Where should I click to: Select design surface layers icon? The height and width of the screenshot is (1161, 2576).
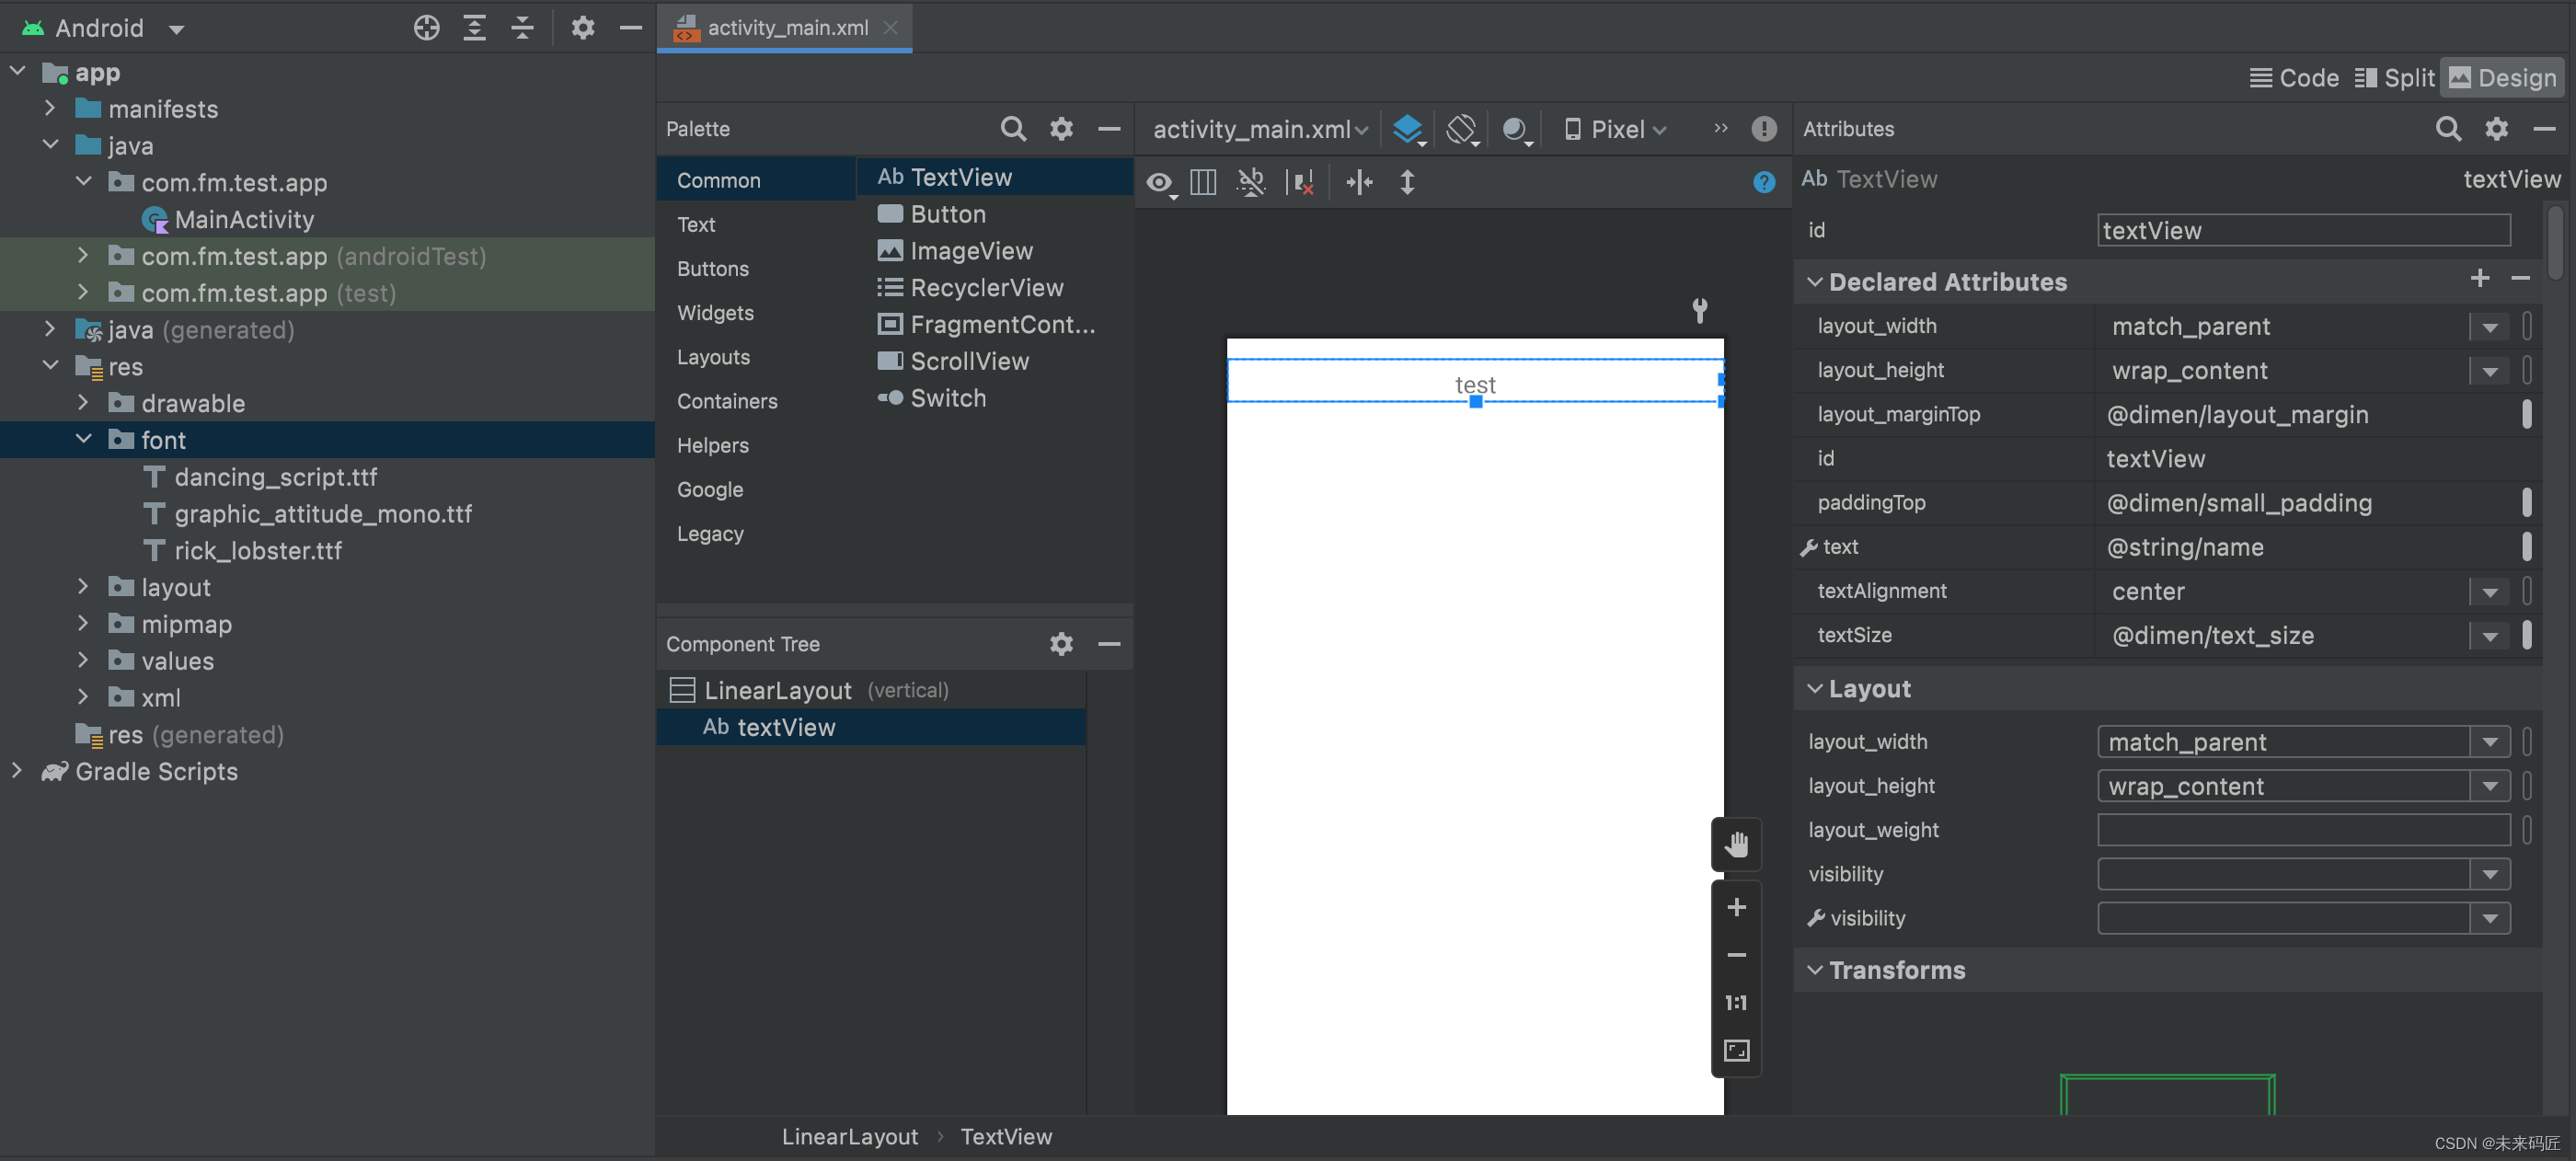coord(1408,129)
